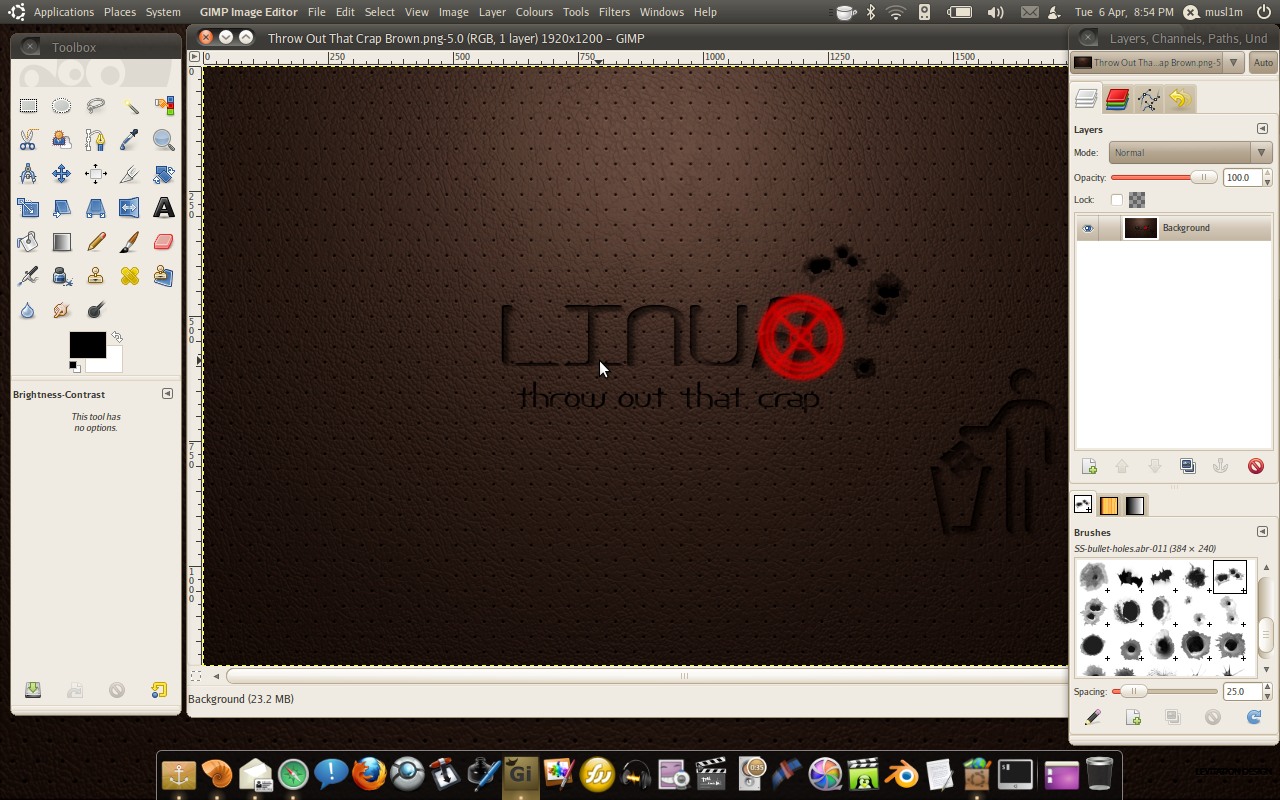Switch to the Gradients tab
This screenshot has height=800, width=1280.
coord(1135,506)
